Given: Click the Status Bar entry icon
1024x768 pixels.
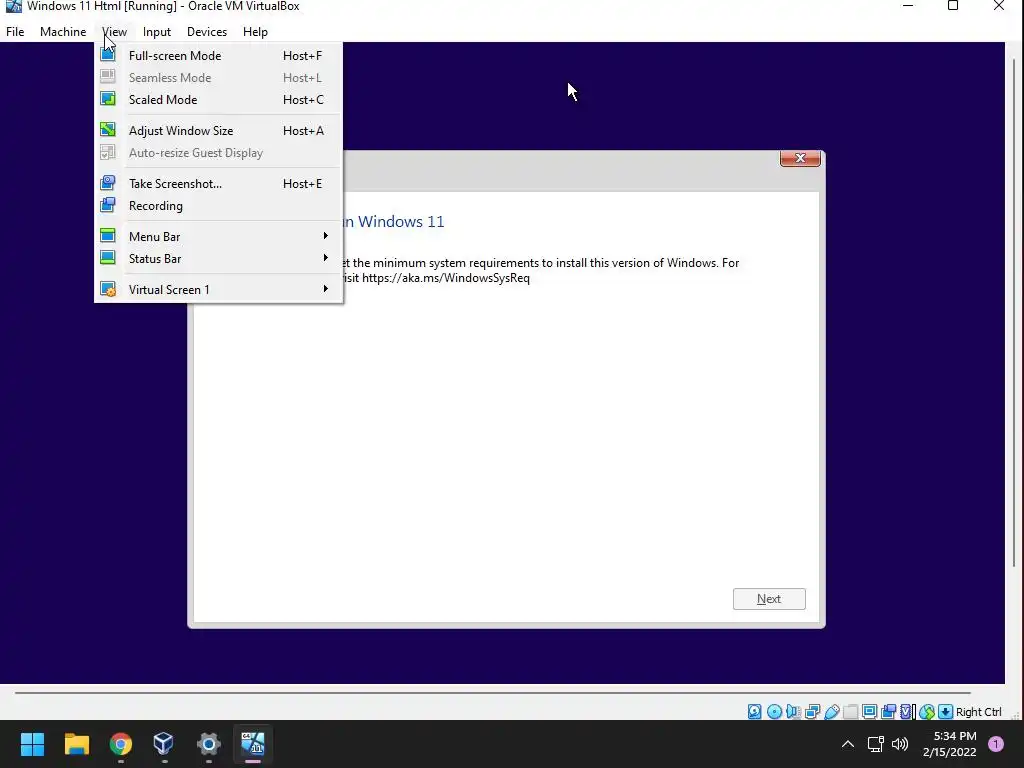Looking at the screenshot, I should tap(108, 258).
